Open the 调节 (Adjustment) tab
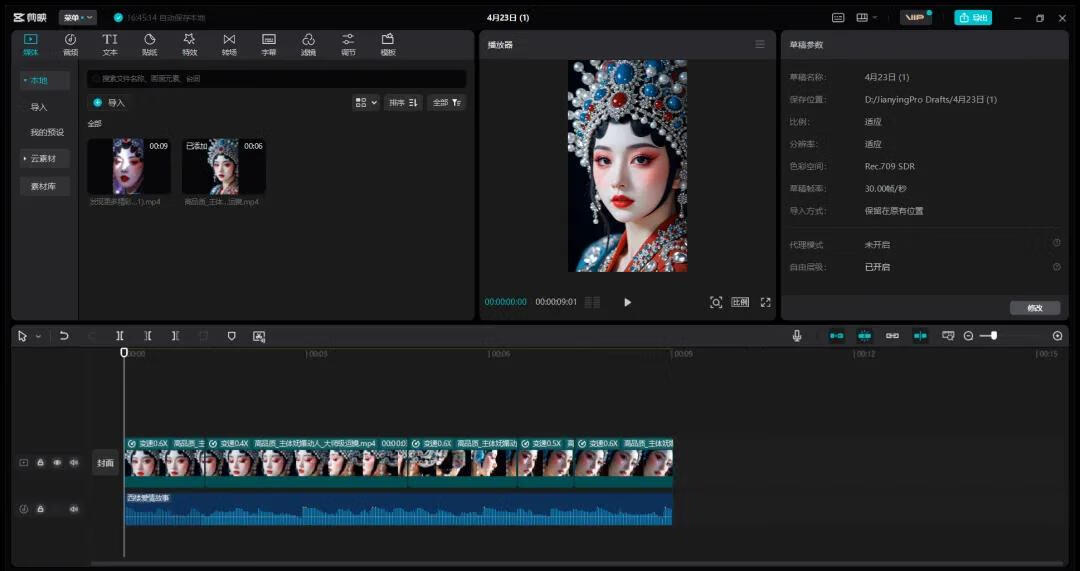Viewport: 1080px width, 571px height. click(349, 45)
